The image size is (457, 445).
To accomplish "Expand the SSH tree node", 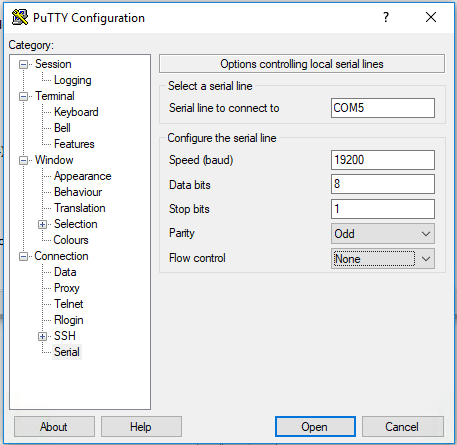I will (x=42, y=336).
